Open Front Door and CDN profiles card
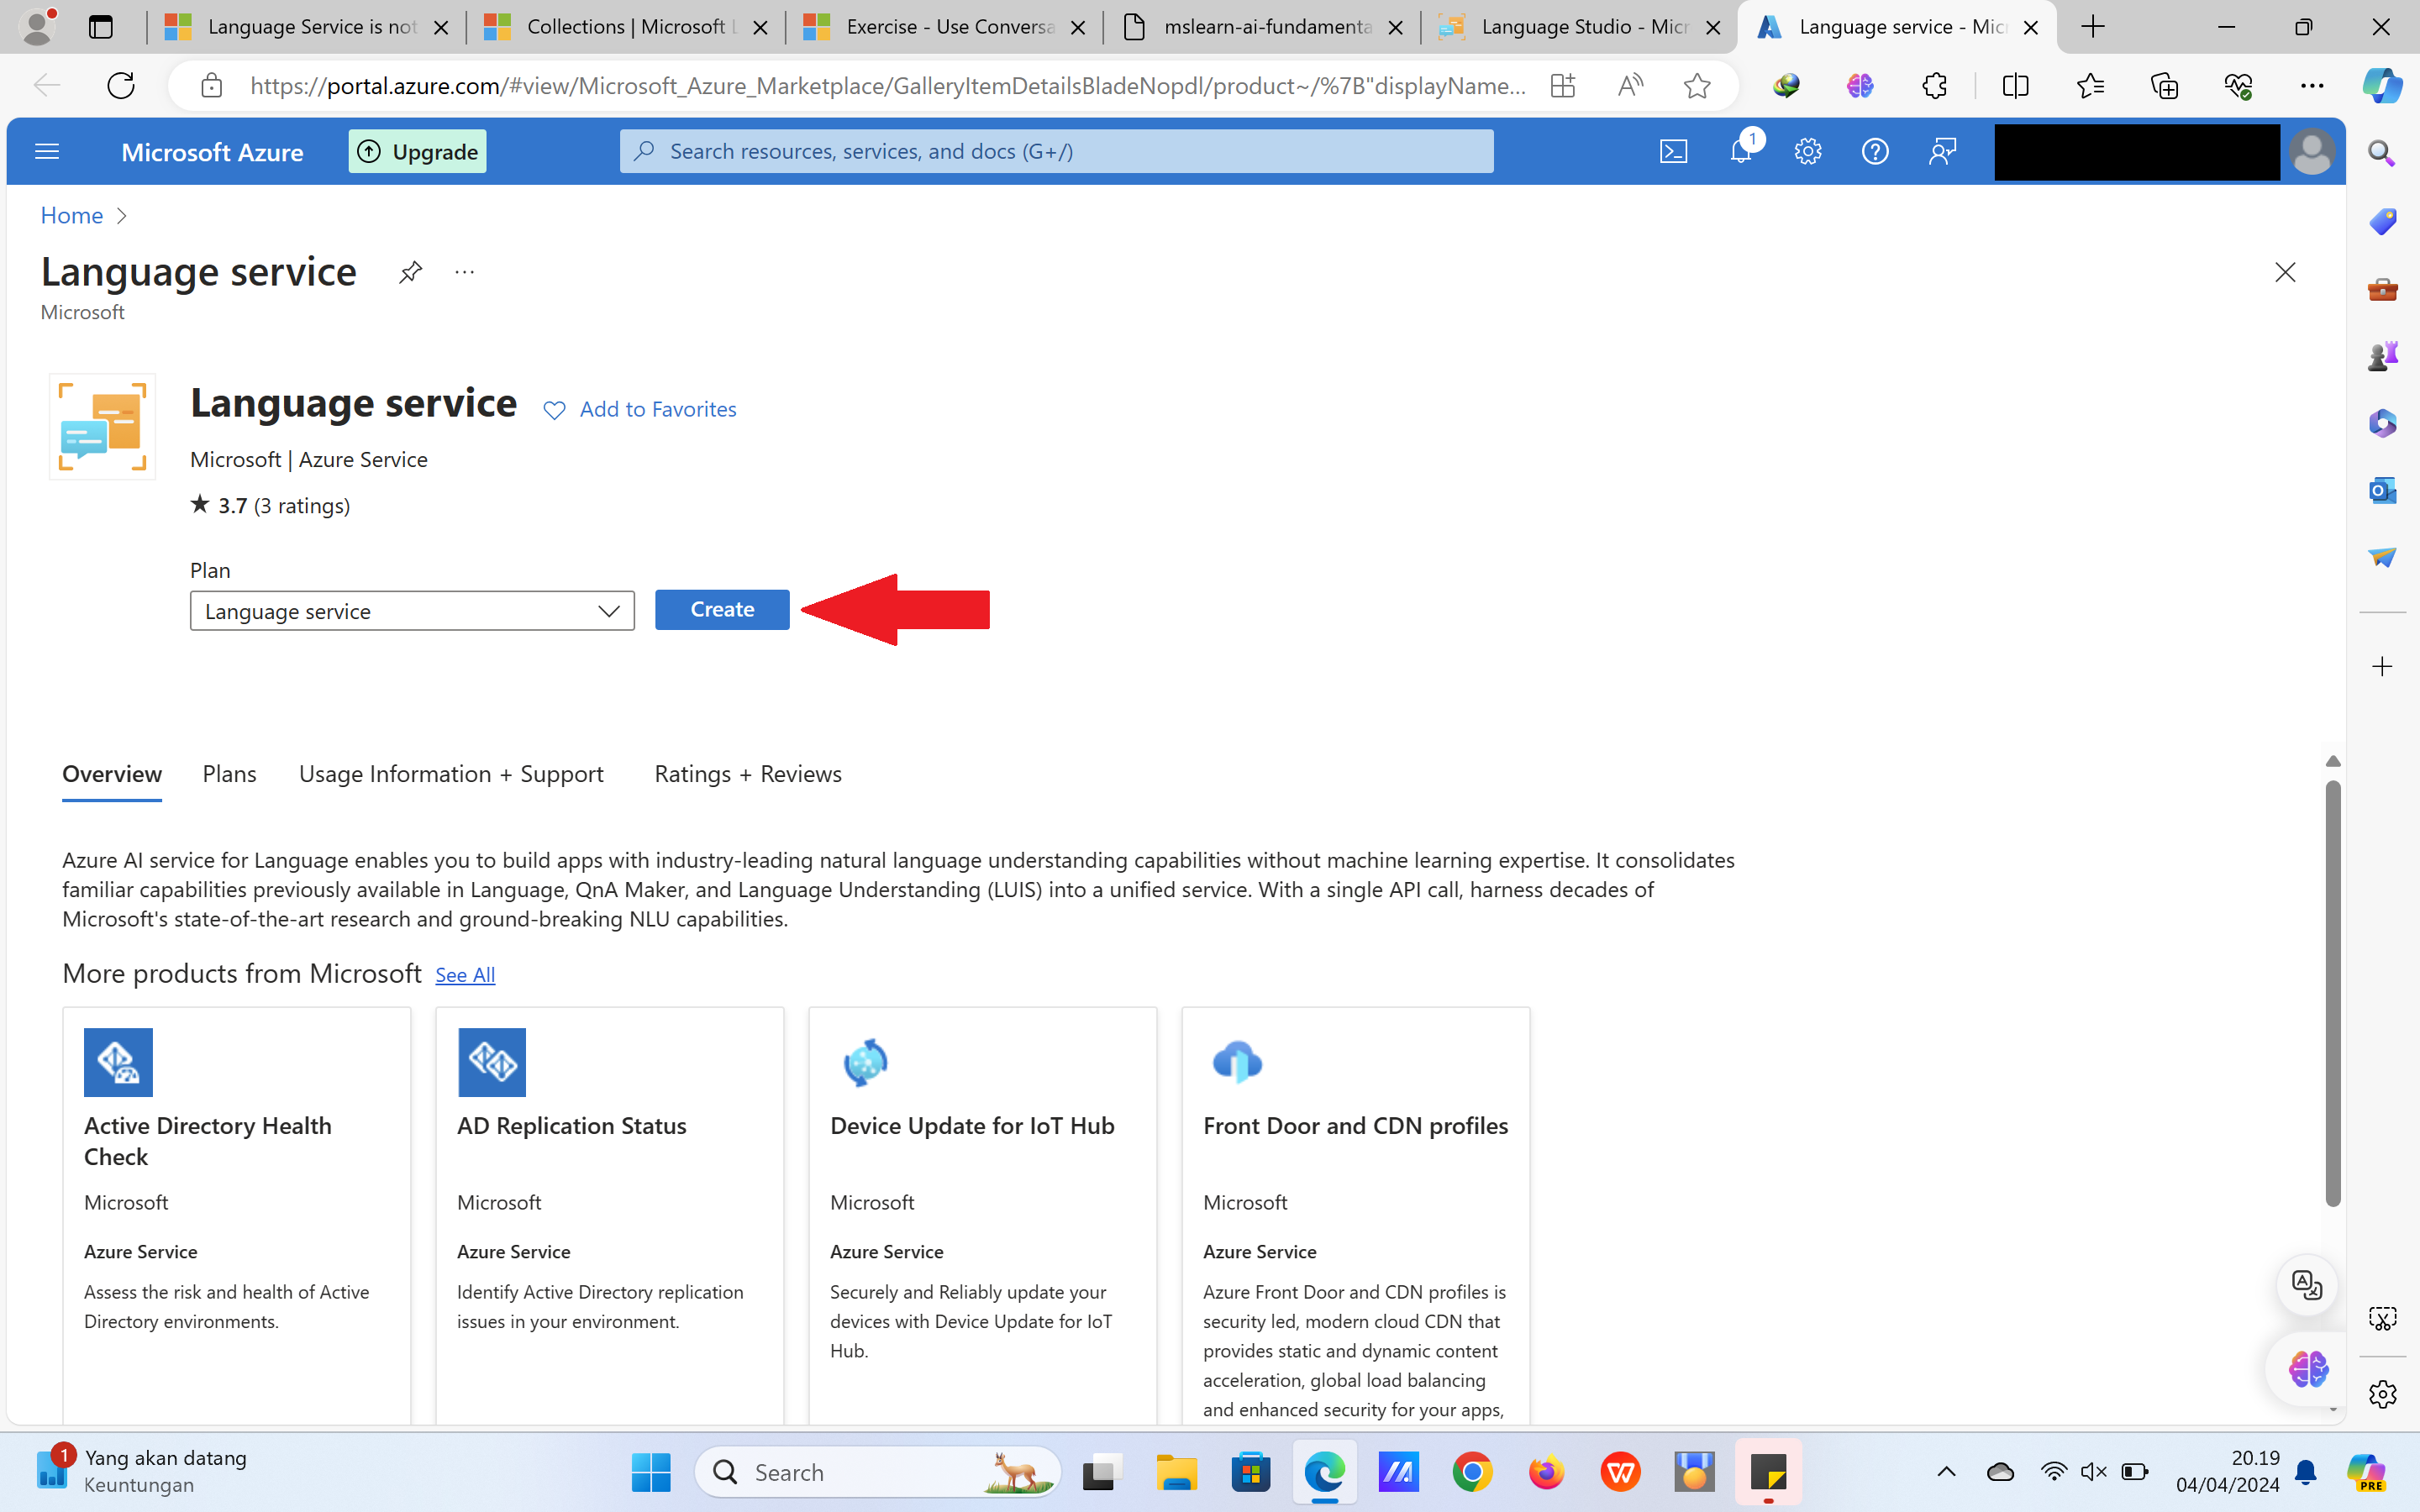Viewport: 2420px width, 1512px height. click(1356, 1215)
